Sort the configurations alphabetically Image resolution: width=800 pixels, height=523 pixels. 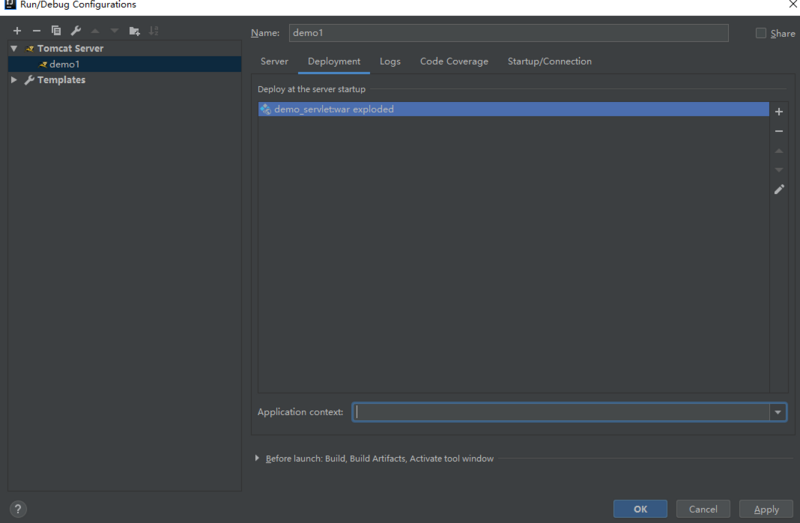pyautogui.click(x=154, y=31)
